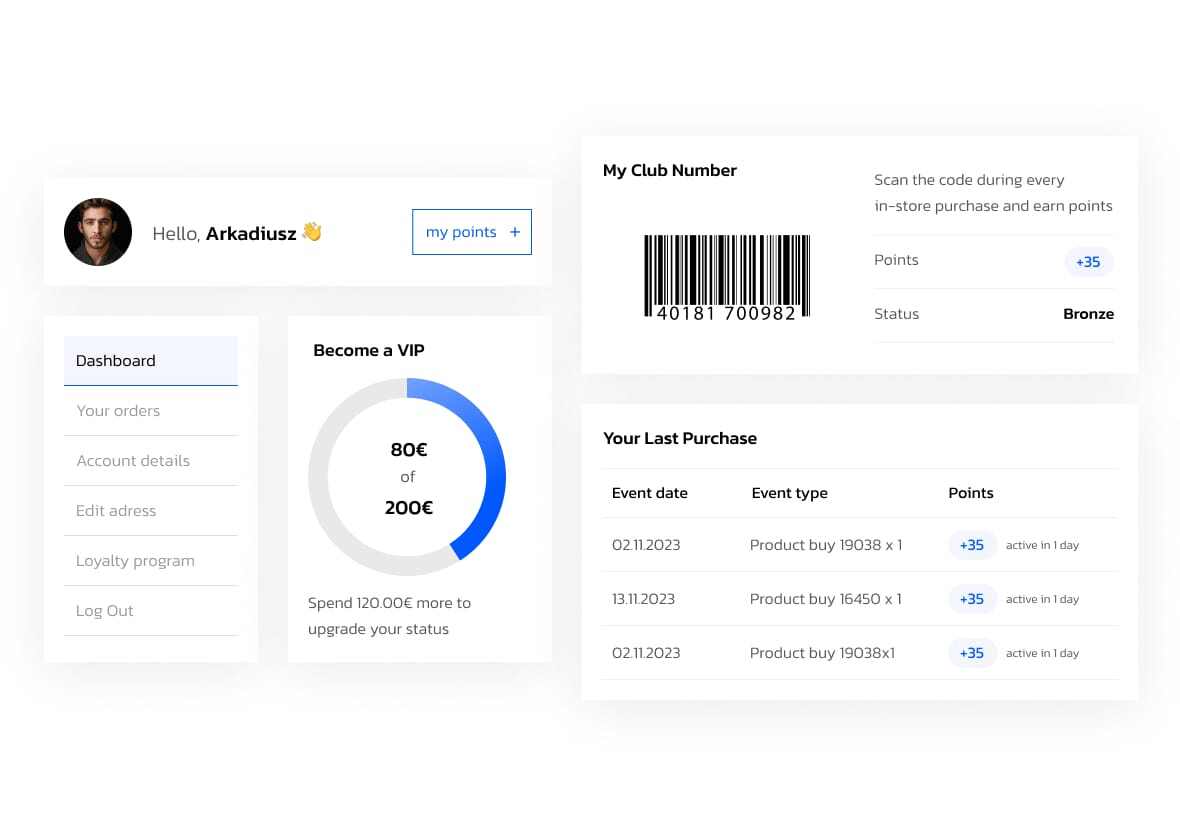The width and height of the screenshot is (1180, 840).
Task: Click the plus icon inside my points button
Action: tap(515, 231)
